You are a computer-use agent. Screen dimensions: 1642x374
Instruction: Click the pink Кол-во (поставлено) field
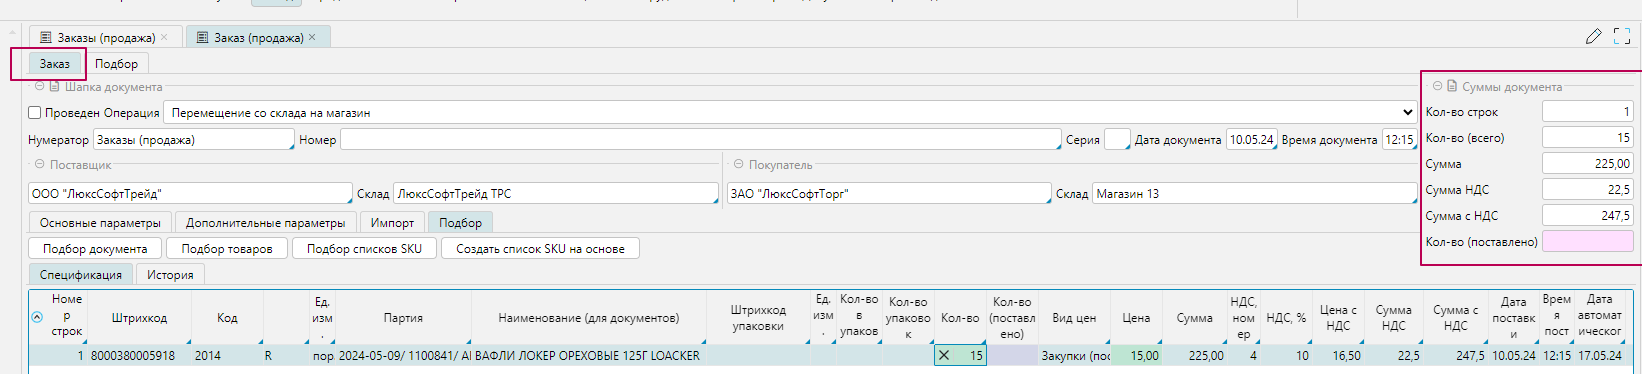(x=1588, y=241)
